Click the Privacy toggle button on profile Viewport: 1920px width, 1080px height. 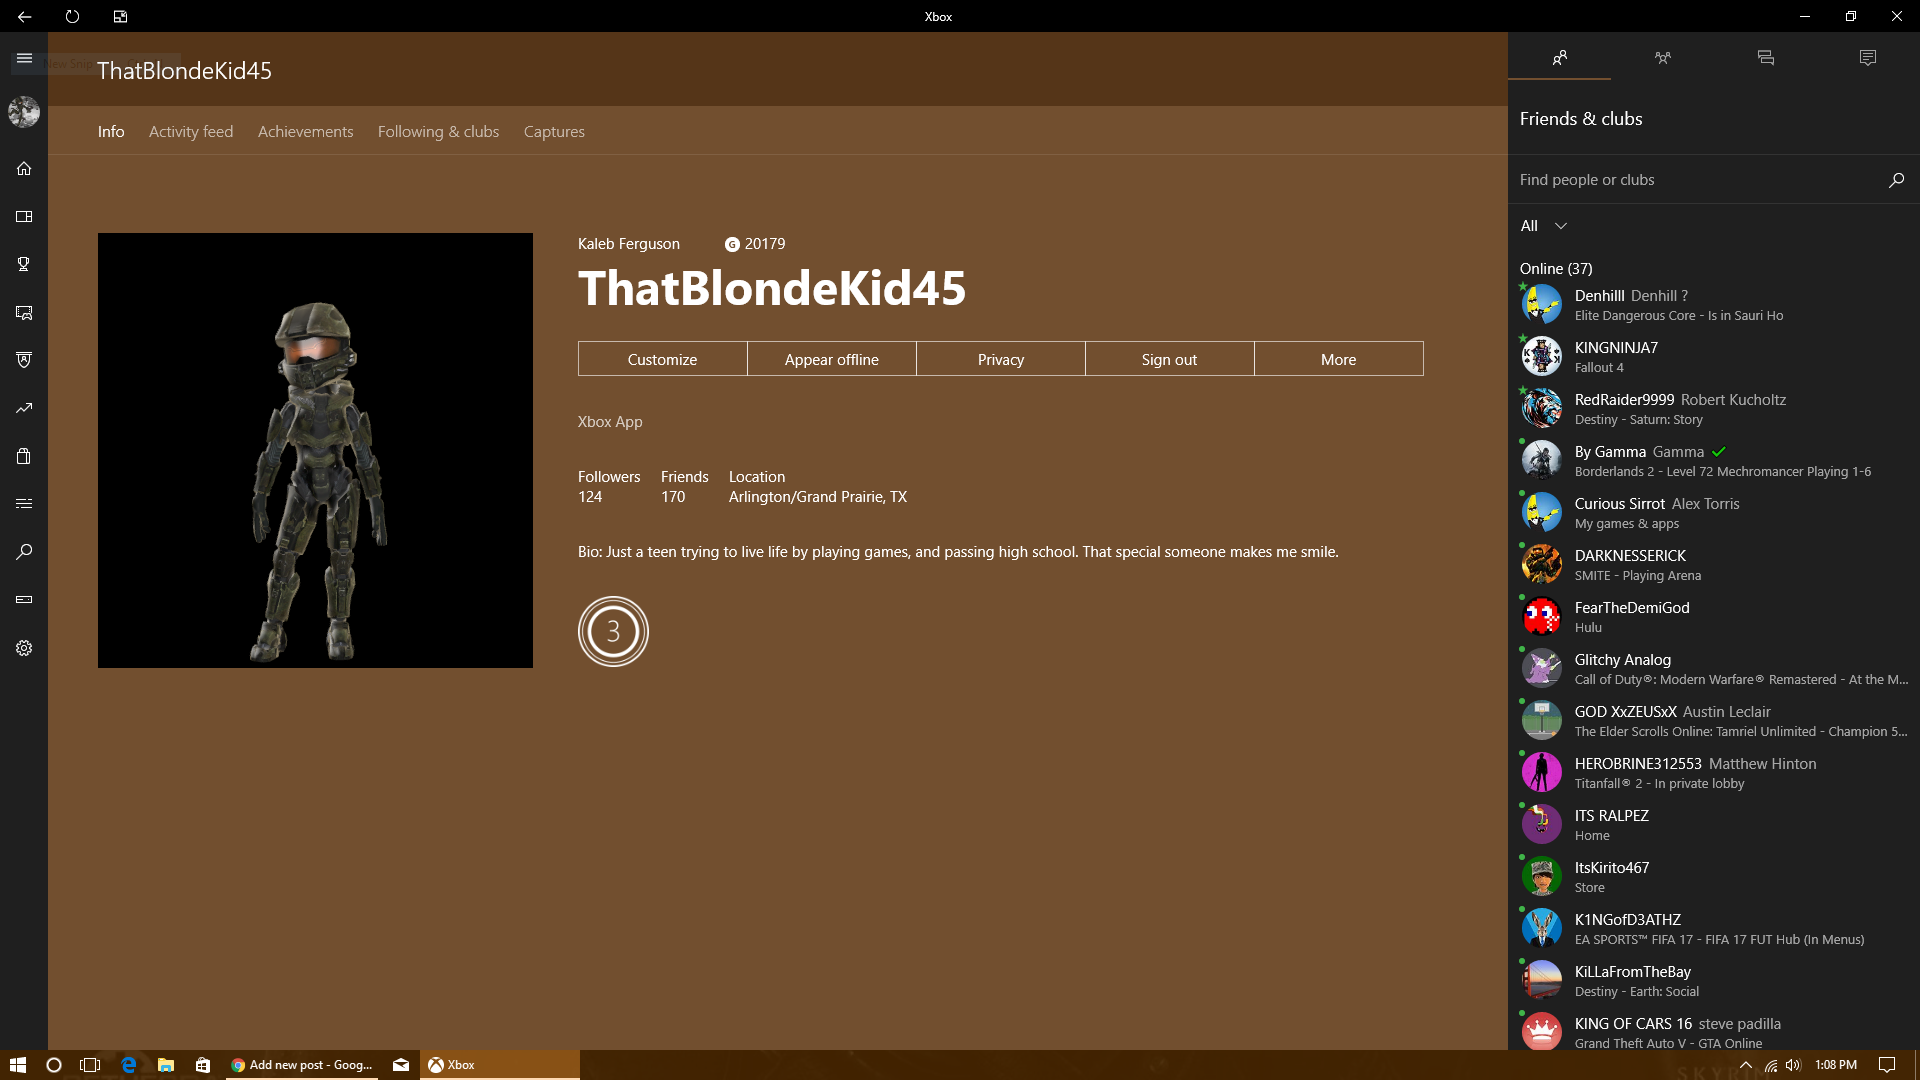coord(1000,359)
